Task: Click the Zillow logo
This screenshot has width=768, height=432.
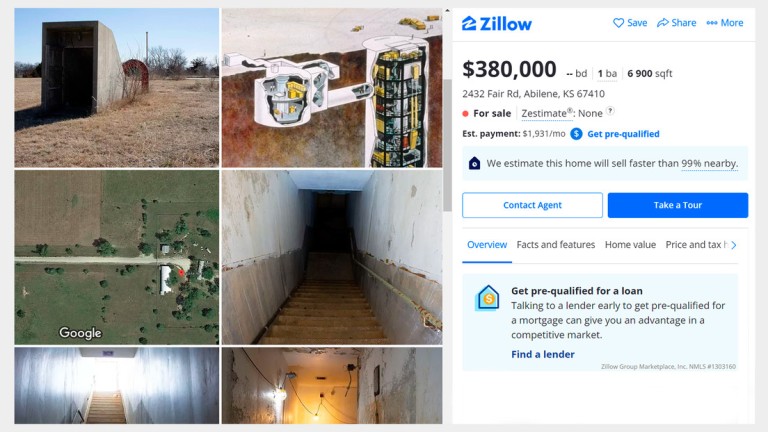Action: click(497, 24)
